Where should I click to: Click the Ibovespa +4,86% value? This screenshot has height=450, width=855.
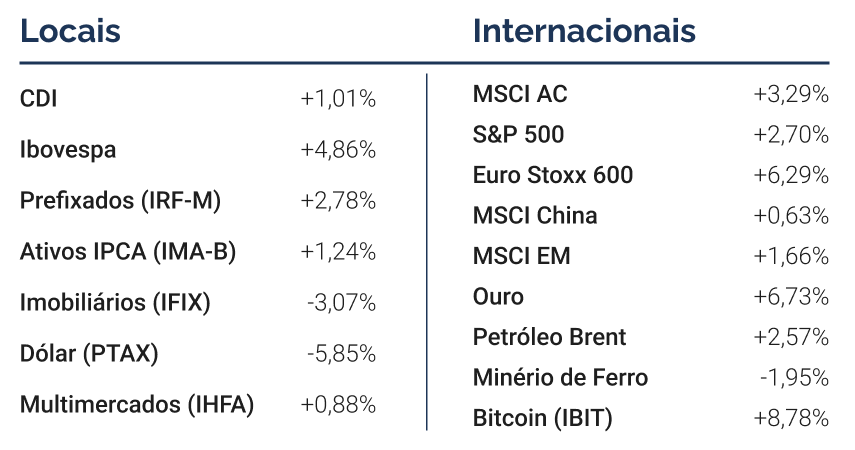coord(338,150)
